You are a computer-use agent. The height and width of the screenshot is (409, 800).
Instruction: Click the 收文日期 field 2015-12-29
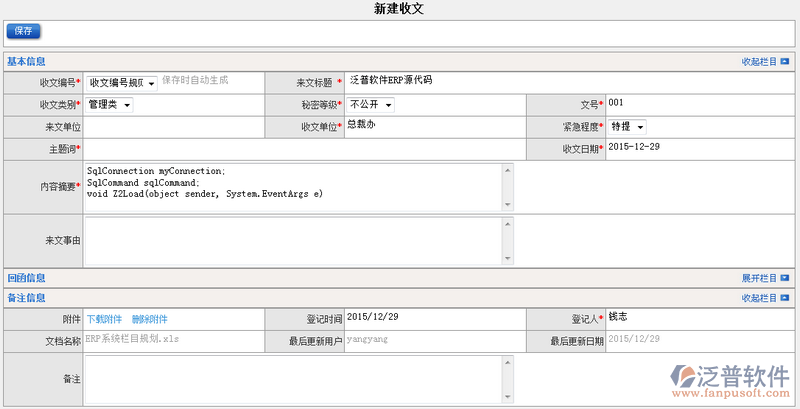click(701, 149)
